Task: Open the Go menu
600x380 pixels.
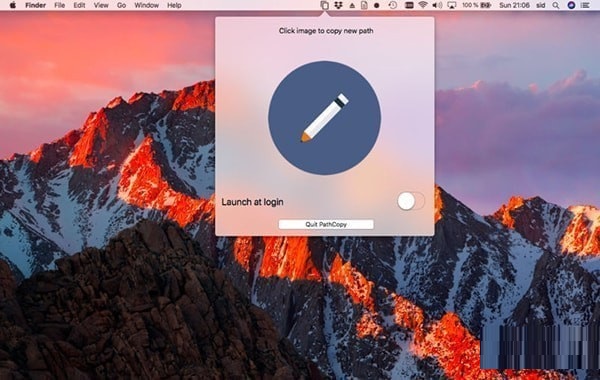Action: pos(121,5)
